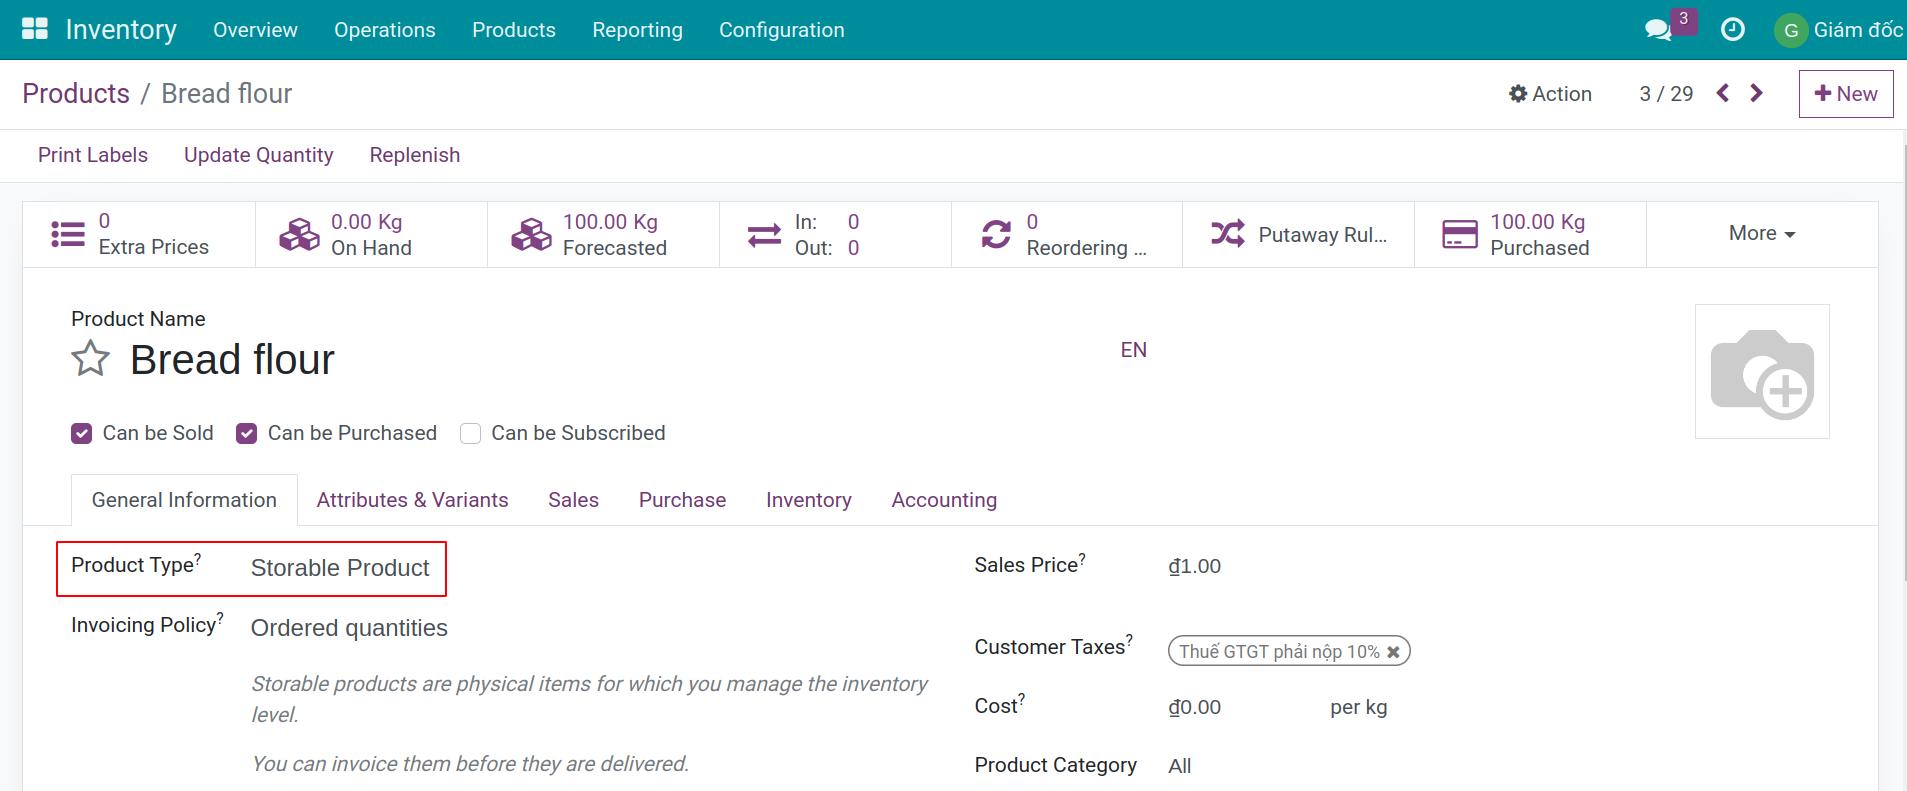The height and width of the screenshot is (791, 1907).
Task: Click the 0.00 Kg On Hand value
Action: coord(366,222)
